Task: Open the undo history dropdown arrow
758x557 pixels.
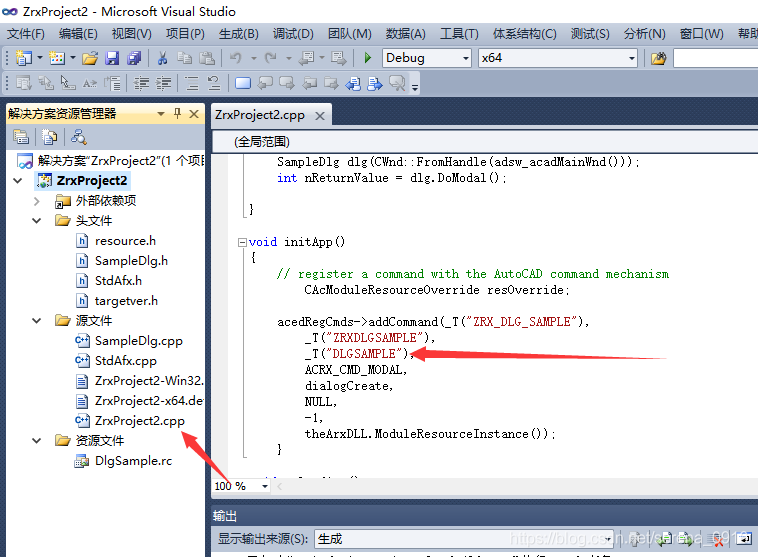Action: coord(253,58)
